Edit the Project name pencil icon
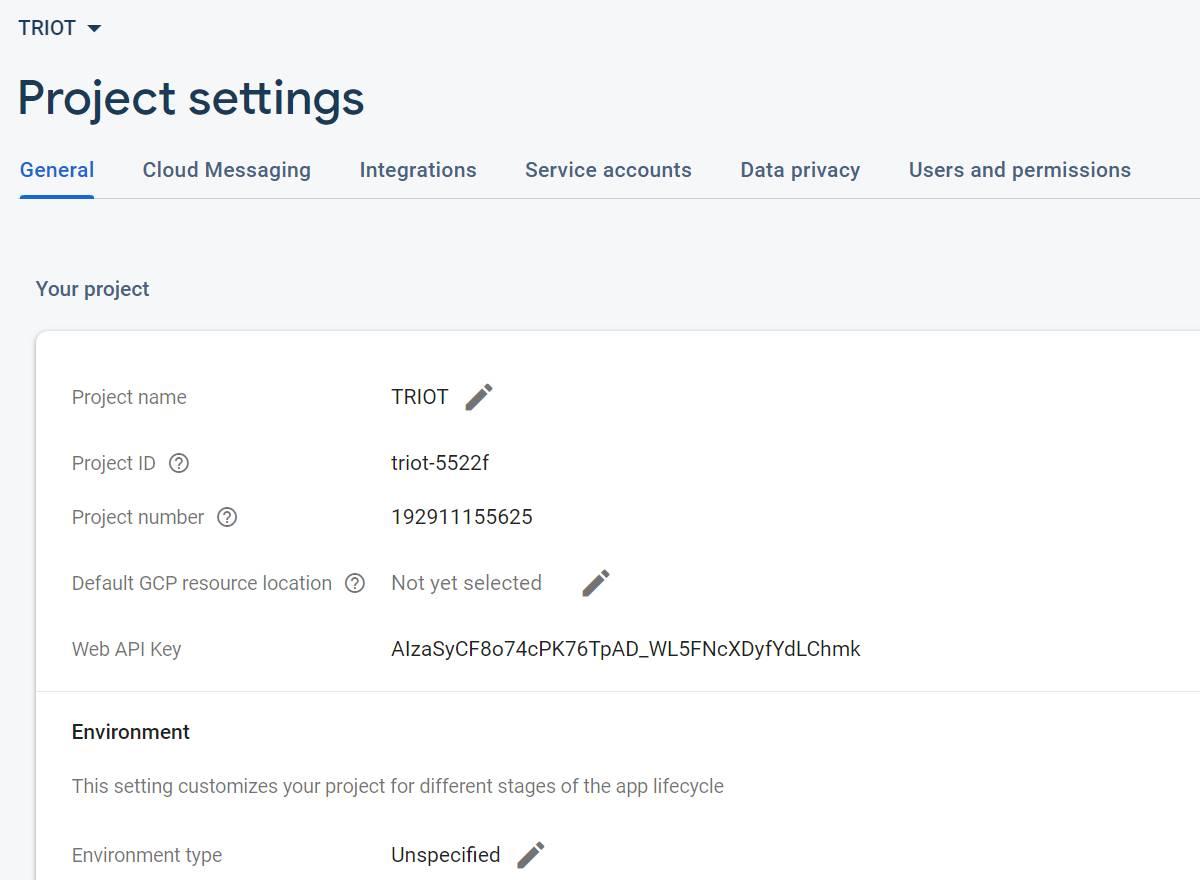 pyautogui.click(x=479, y=397)
